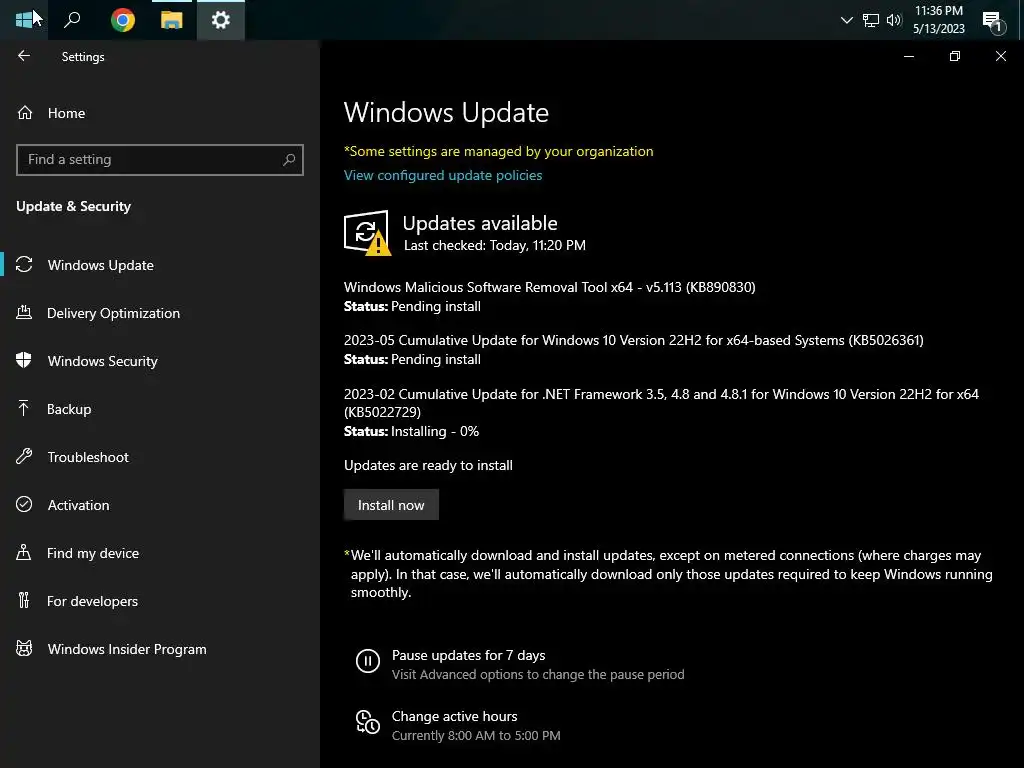The image size is (1024, 768).
Task: Go to Settings Home
Action: [66, 113]
